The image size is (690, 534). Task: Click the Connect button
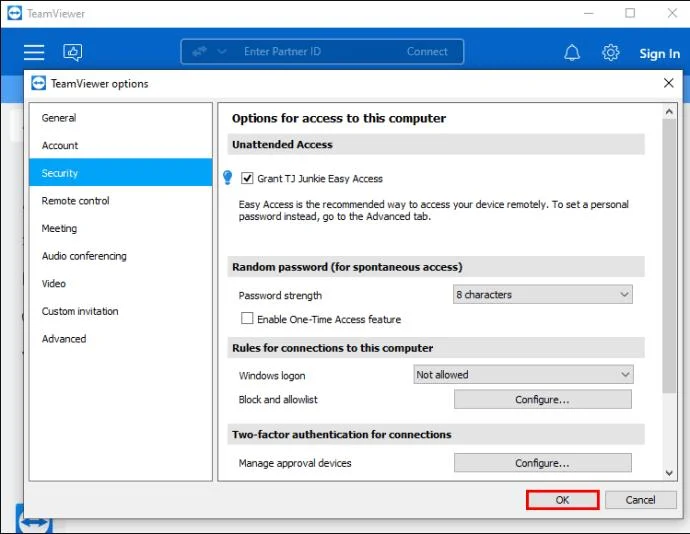point(427,52)
